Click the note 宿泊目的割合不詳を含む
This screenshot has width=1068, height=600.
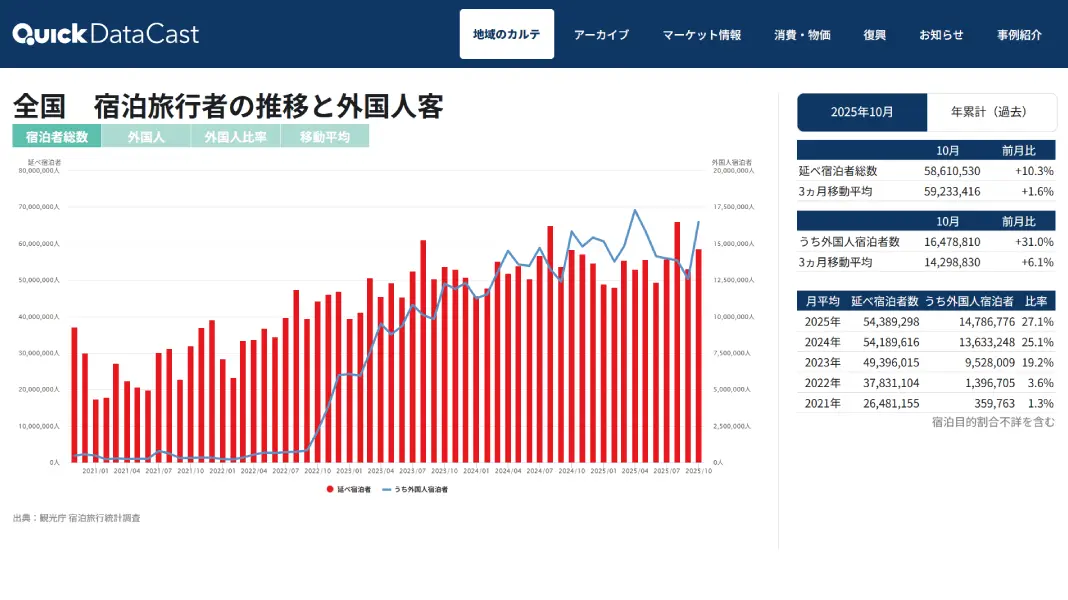click(993, 422)
